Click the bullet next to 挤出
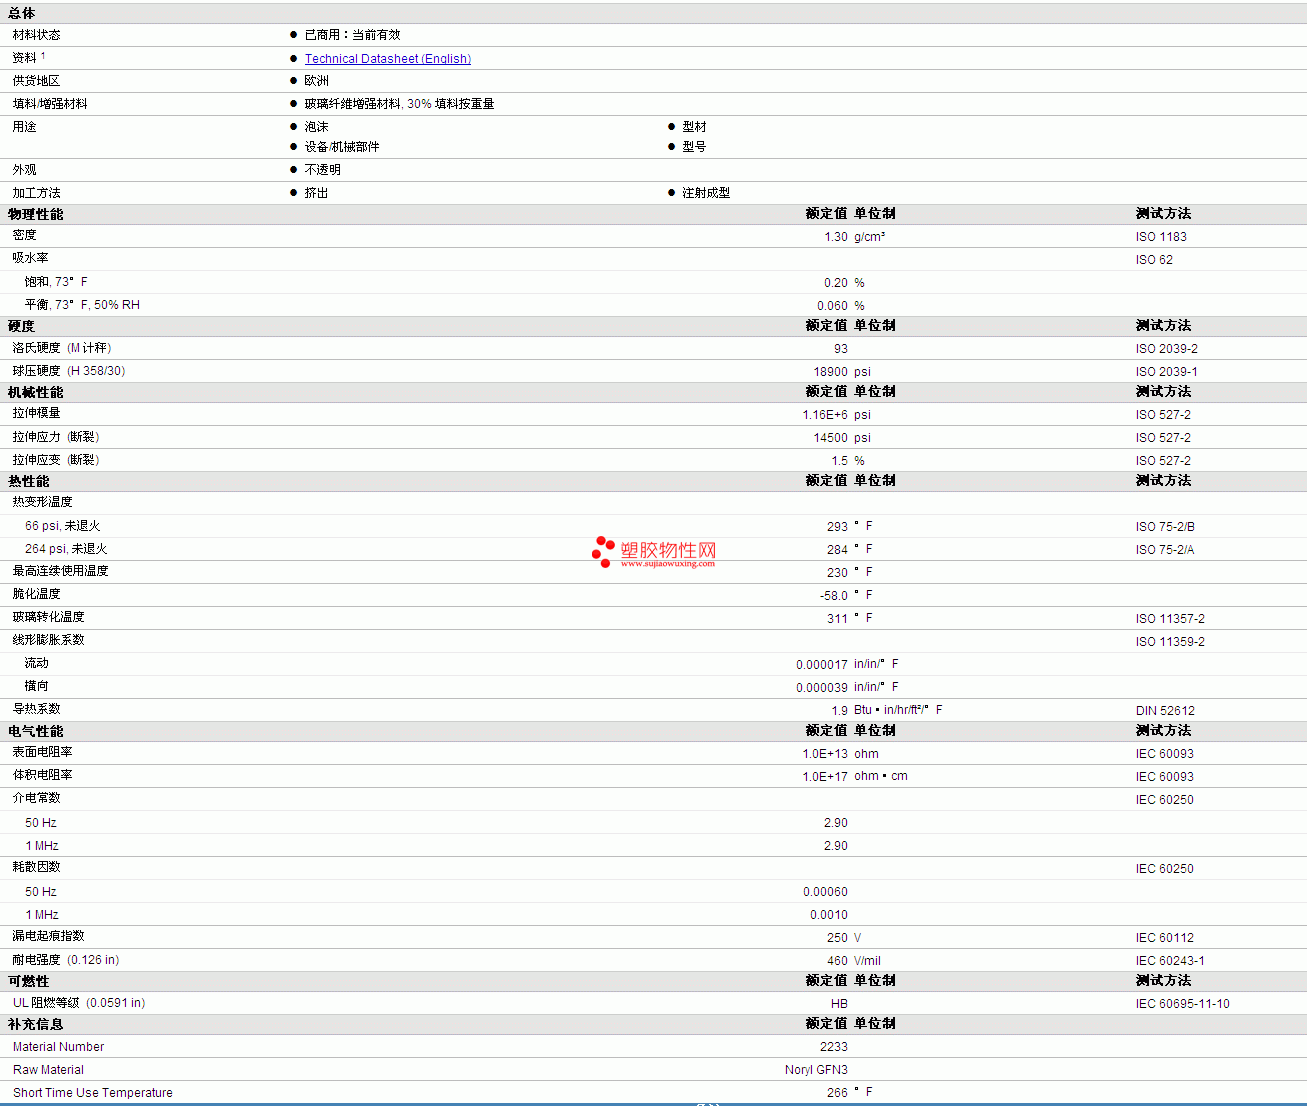The image size is (1307, 1106). (293, 193)
